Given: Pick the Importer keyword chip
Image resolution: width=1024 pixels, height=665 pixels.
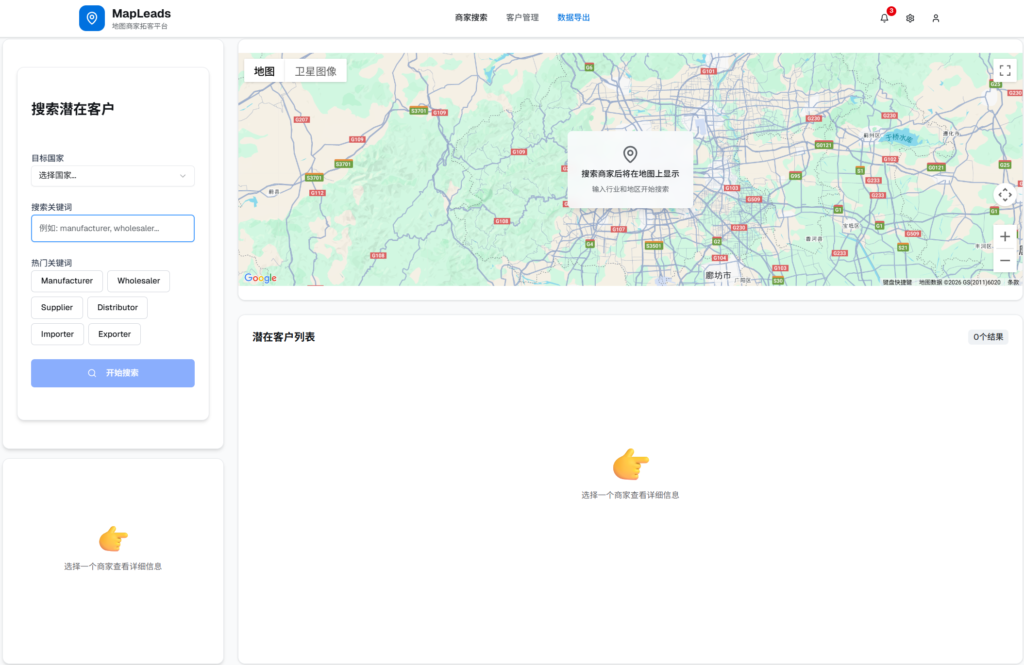Looking at the screenshot, I should coord(57,334).
